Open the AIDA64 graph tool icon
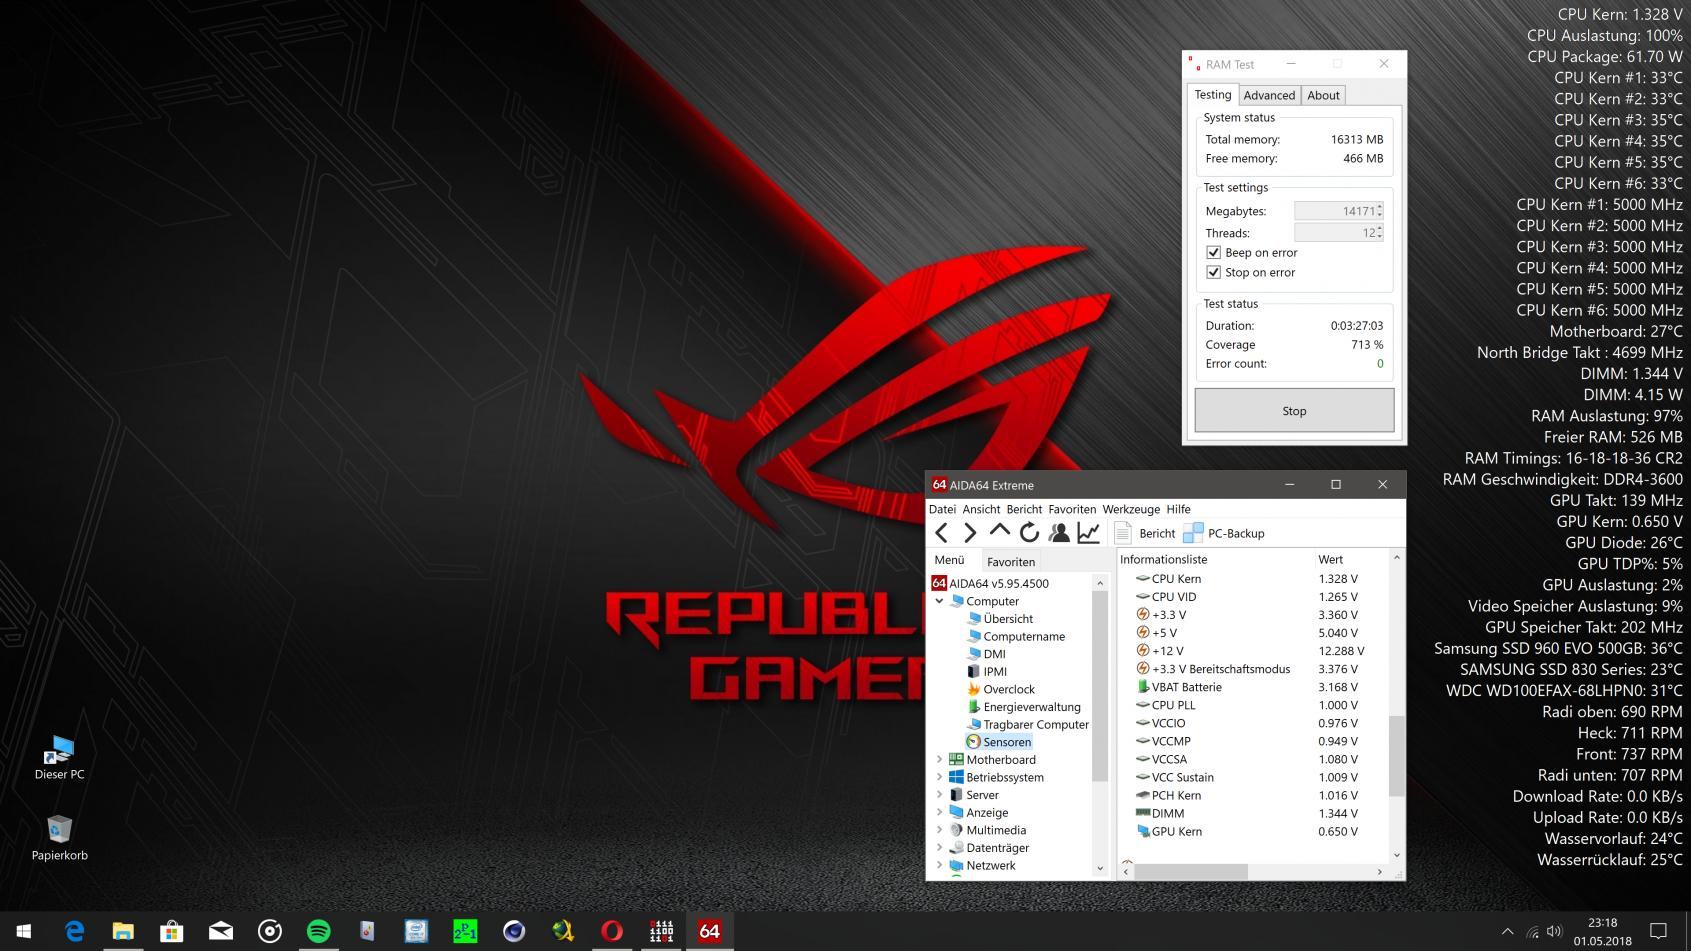 click(1088, 533)
